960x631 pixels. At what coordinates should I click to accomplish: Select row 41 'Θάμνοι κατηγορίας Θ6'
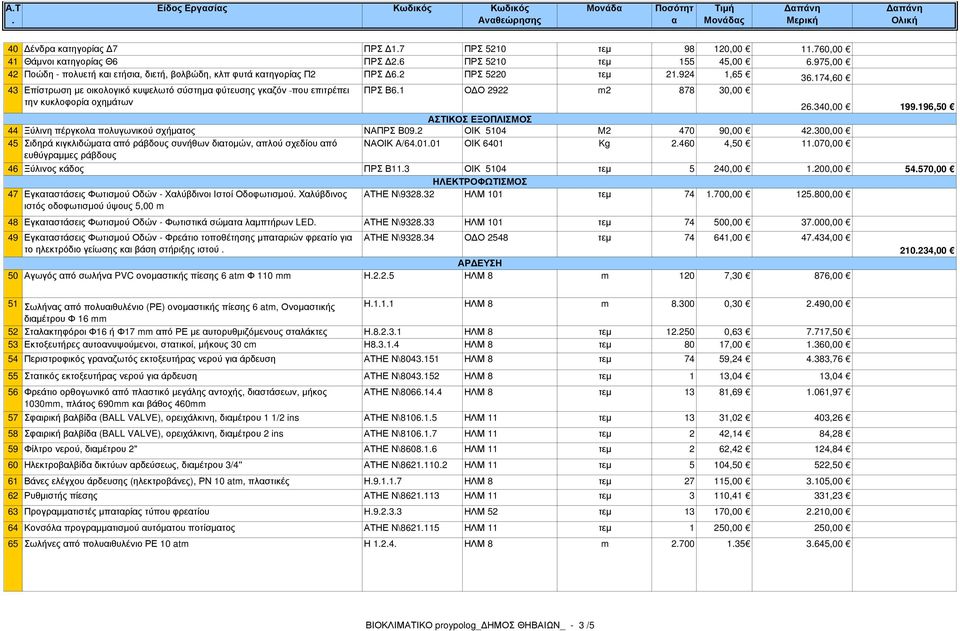click(x=480, y=62)
